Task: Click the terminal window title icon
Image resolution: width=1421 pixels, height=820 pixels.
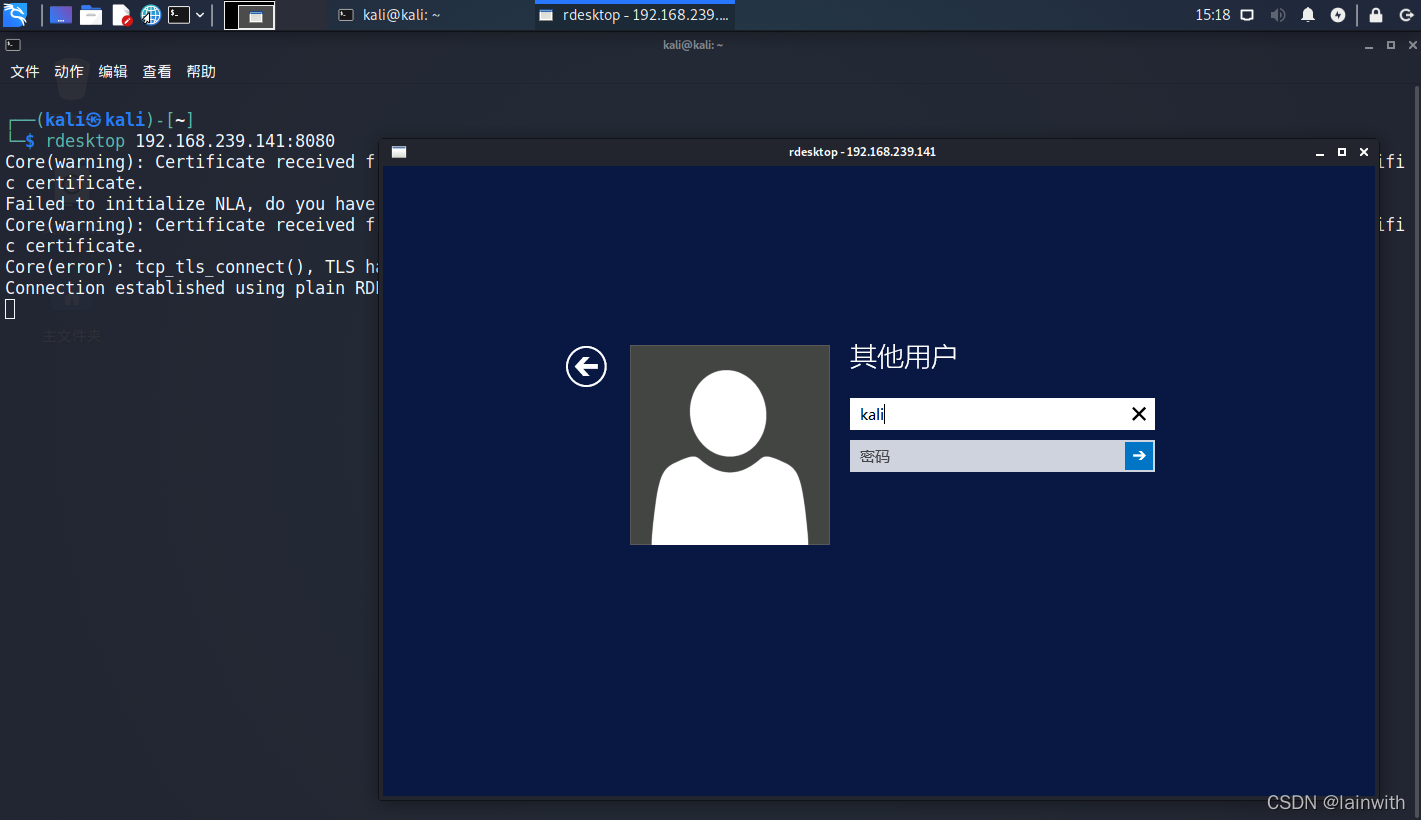Action: [13, 45]
